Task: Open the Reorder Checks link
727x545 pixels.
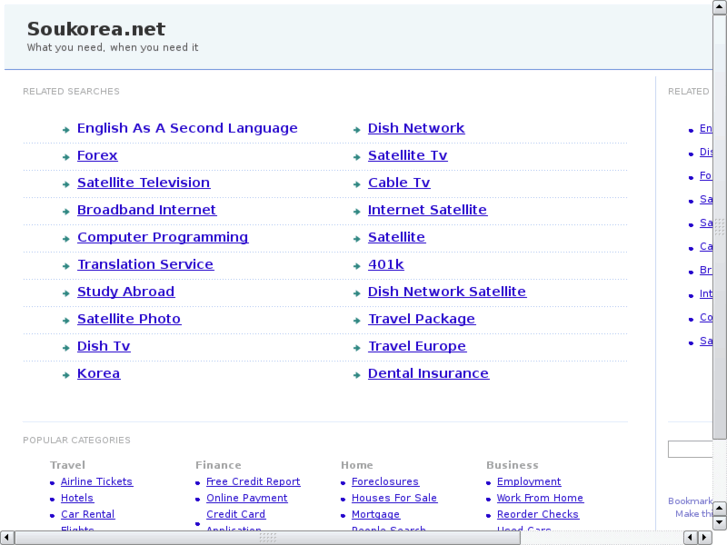Action: 538,514
